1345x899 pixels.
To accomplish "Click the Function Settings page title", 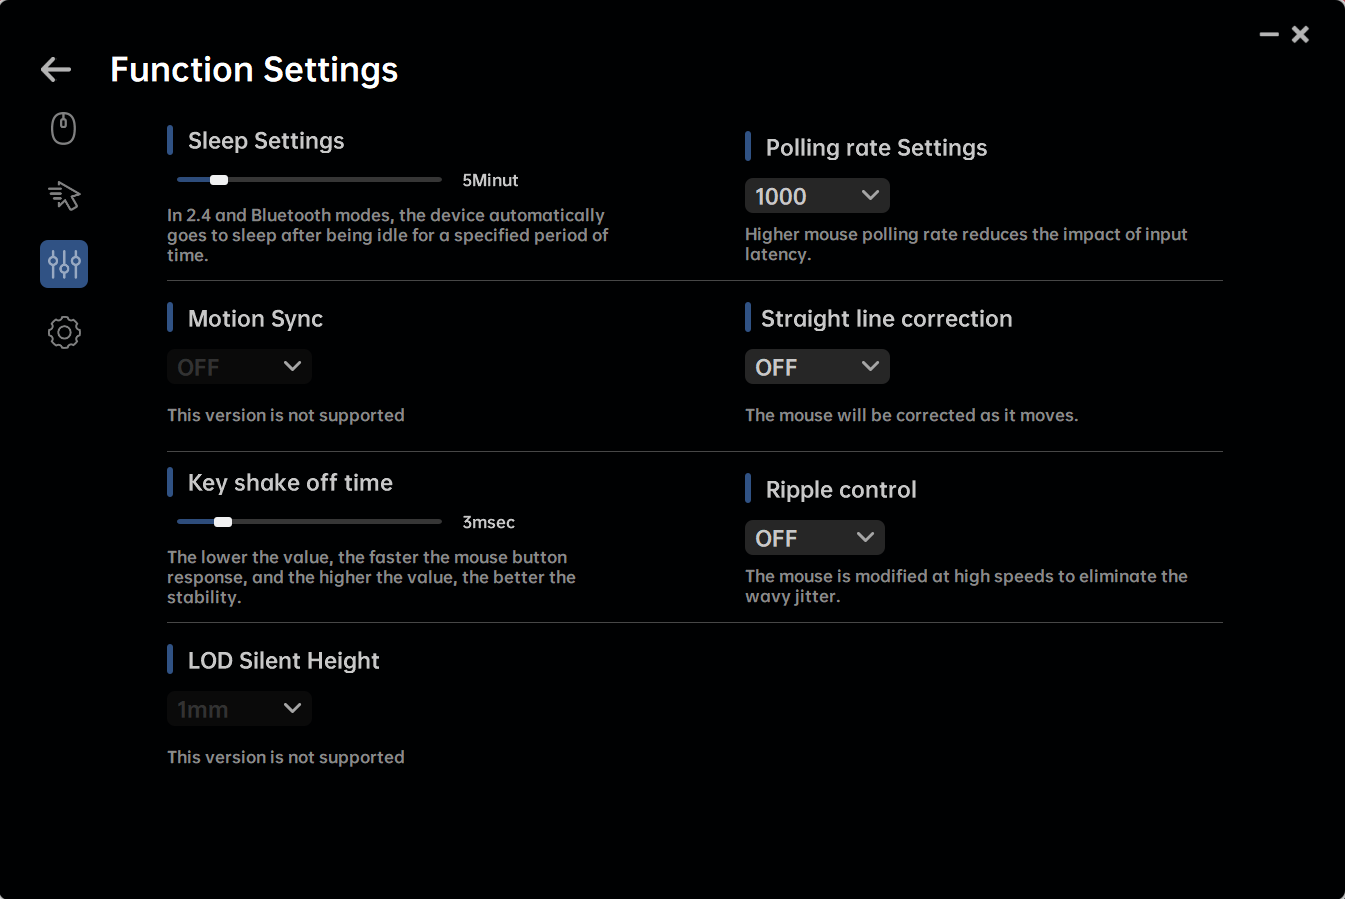I will point(254,70).
